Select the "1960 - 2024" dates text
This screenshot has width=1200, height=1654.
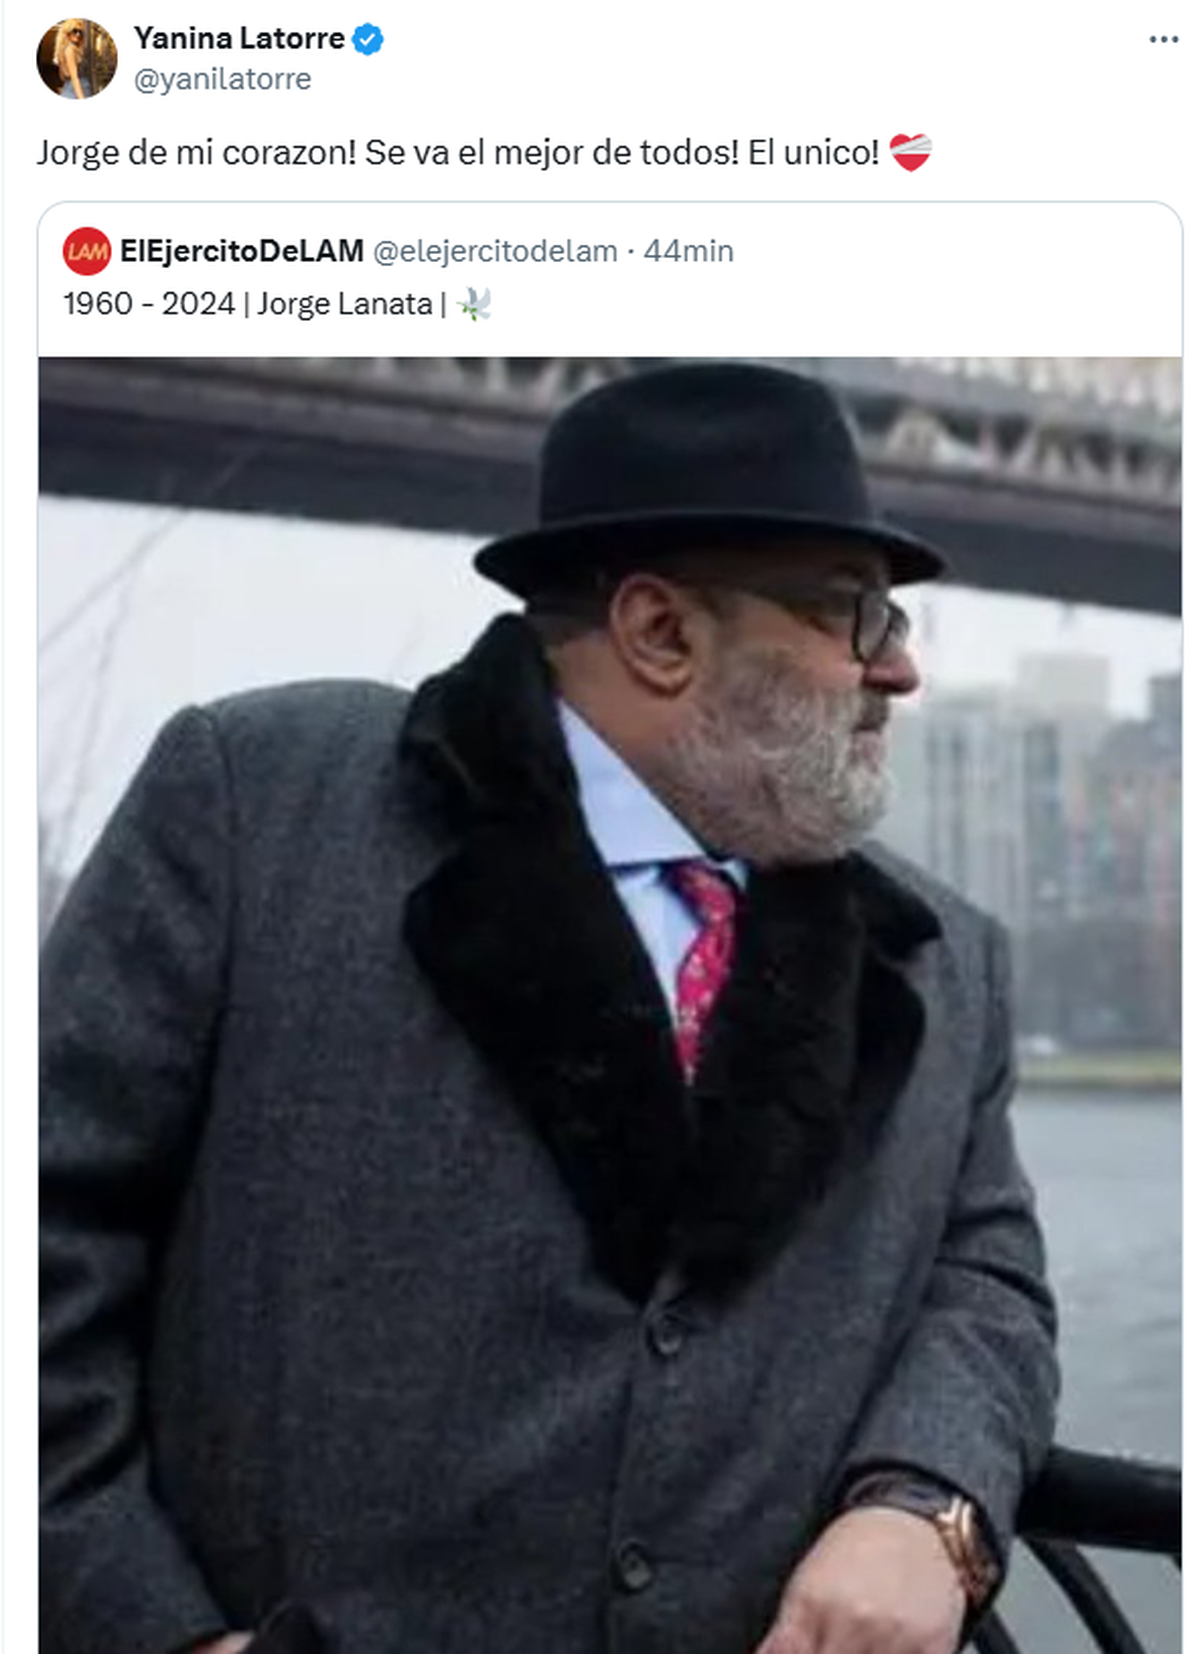point(149,304)
